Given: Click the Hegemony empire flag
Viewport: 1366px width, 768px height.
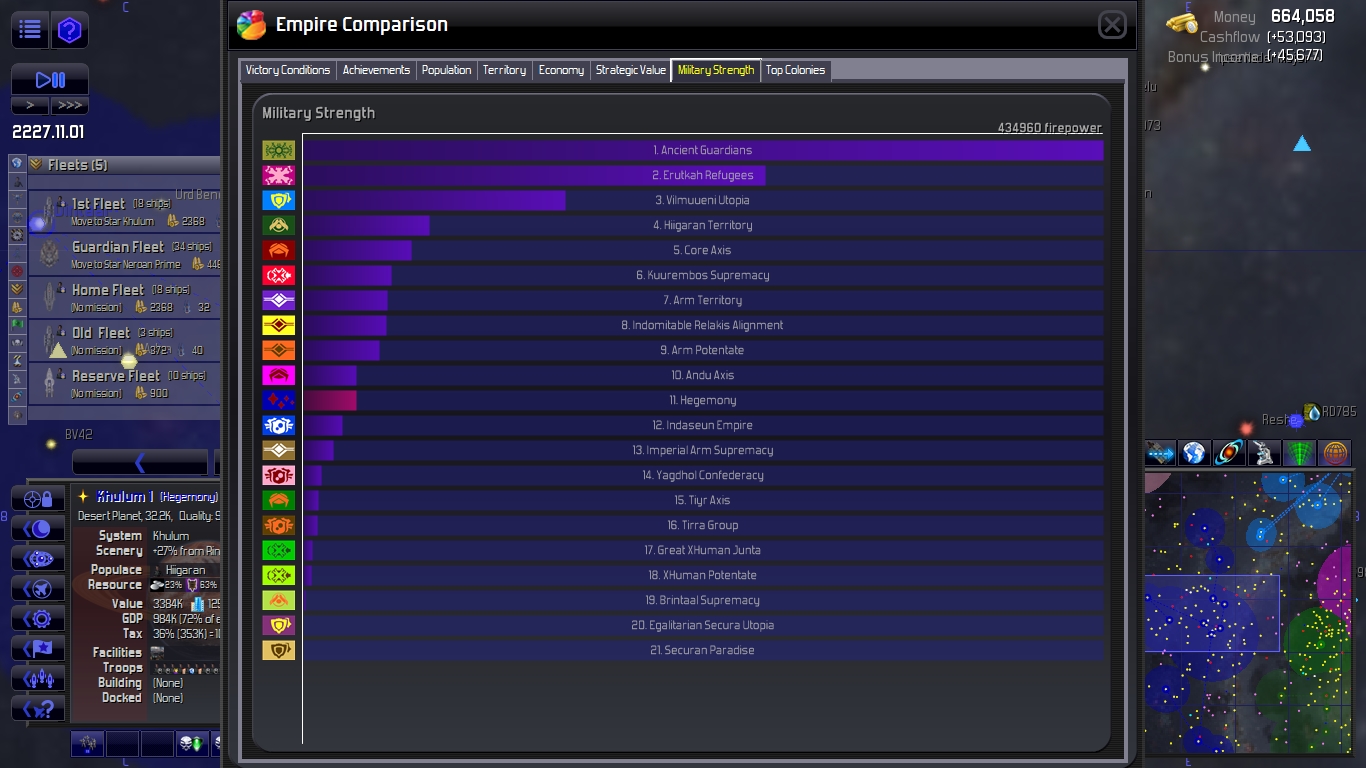Looking at the screenshot, I should [279, 400].
